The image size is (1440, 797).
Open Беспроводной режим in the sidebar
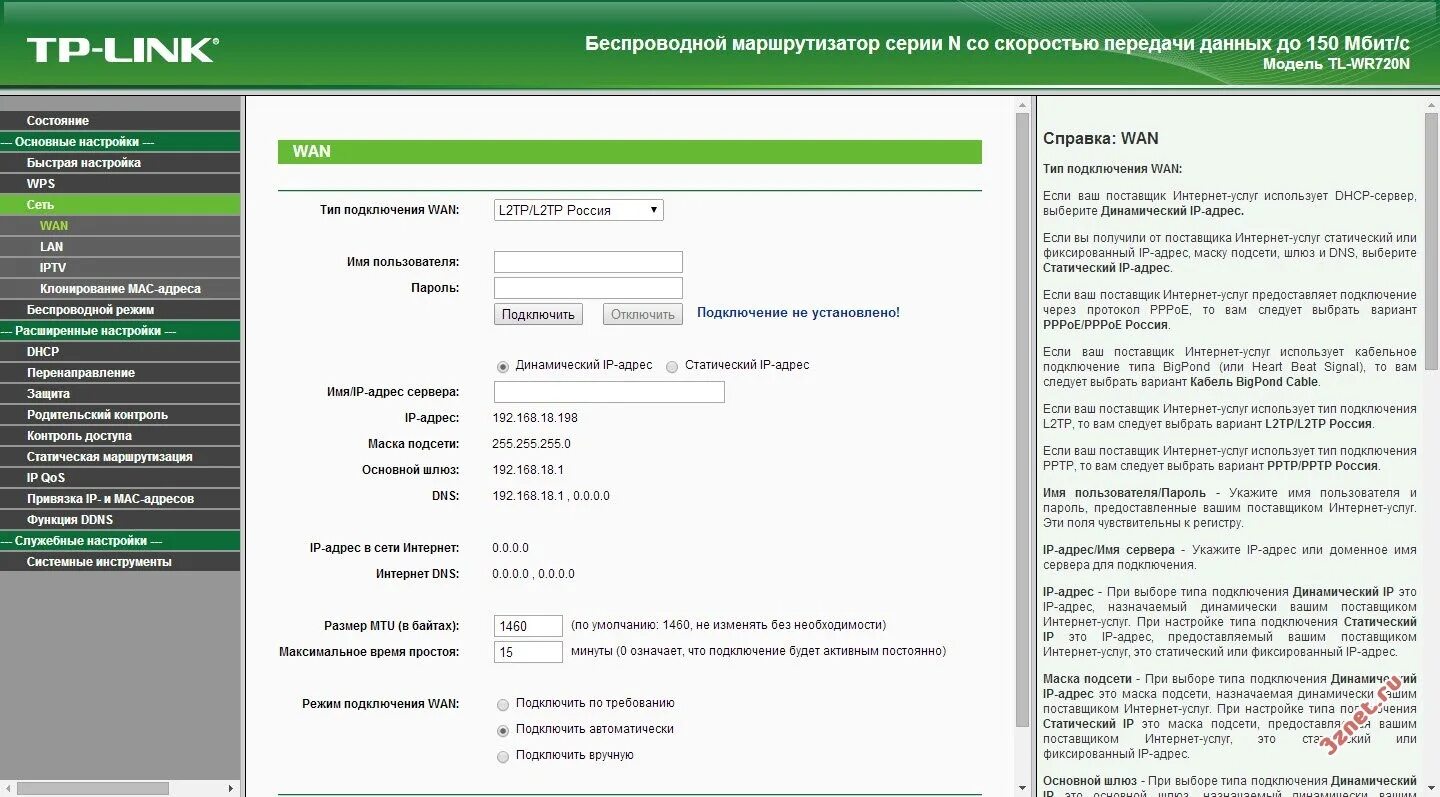pyautogui.click(x=120, y=309)
